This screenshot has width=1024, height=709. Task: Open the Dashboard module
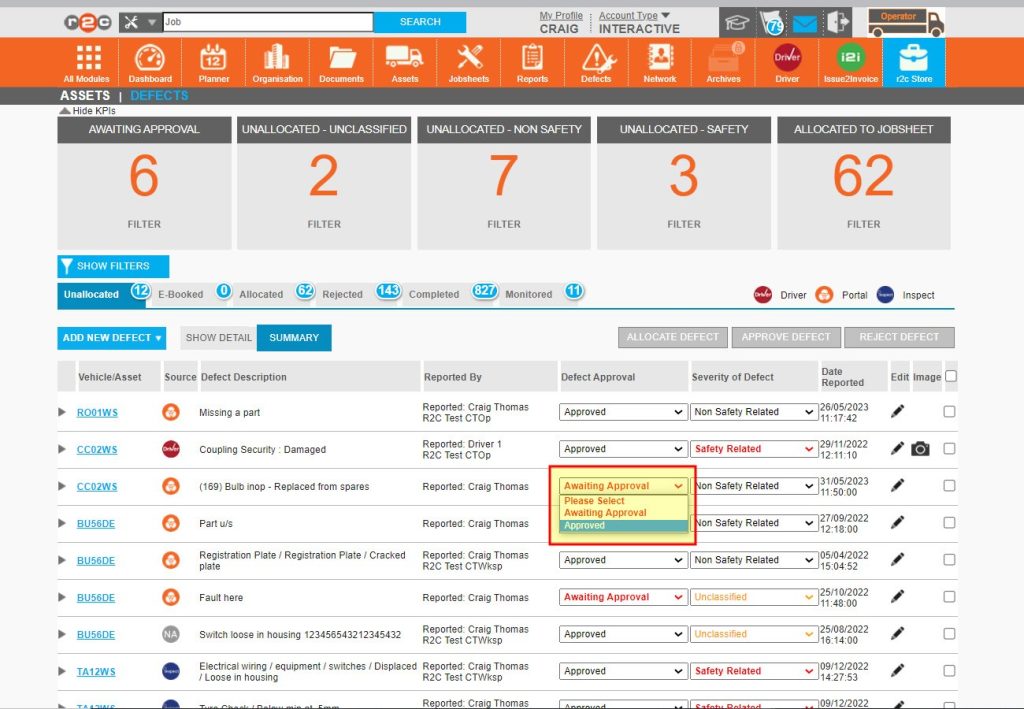click(x=150, y=61)
